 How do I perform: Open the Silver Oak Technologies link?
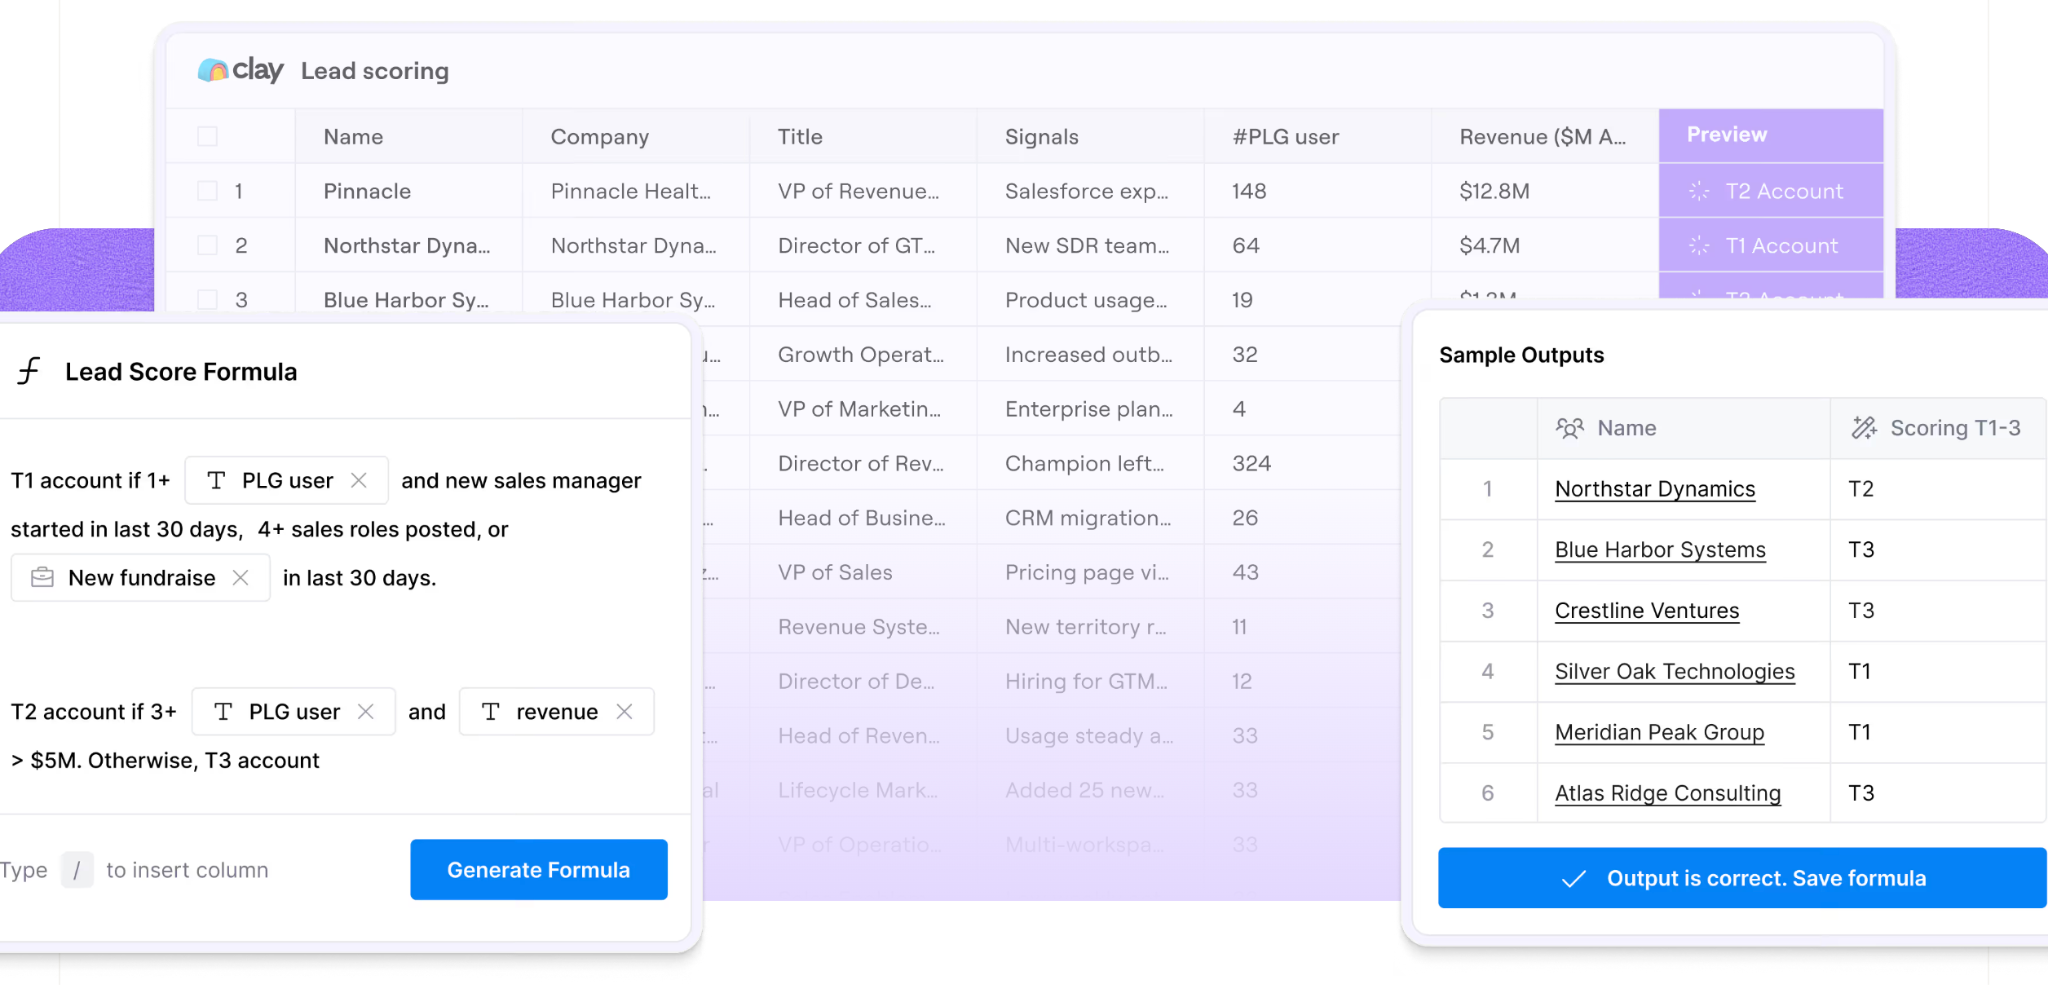coord(1675,672)
